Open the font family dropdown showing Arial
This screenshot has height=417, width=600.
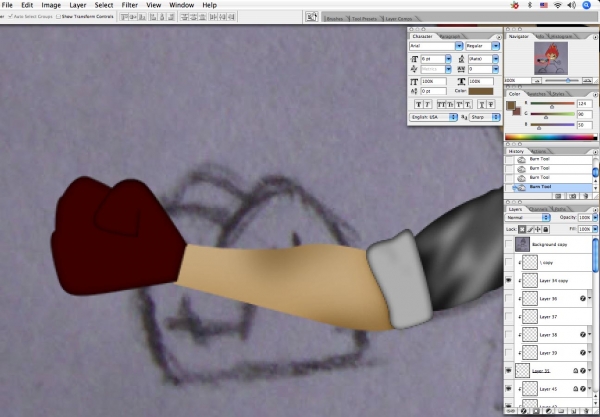click(459, 46)
